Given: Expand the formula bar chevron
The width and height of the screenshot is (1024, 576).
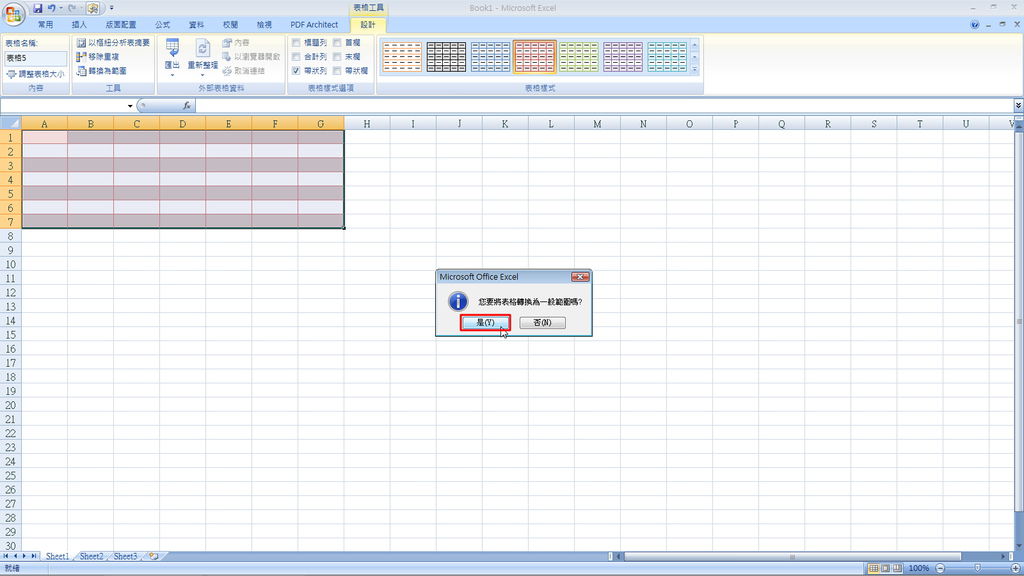Looking at the screenshot, I should click(1018, 105).
